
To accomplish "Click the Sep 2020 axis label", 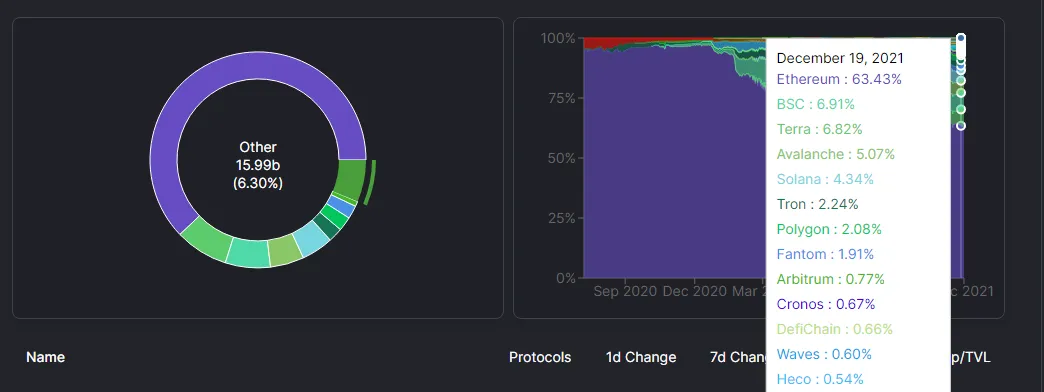I will point(625,291).
